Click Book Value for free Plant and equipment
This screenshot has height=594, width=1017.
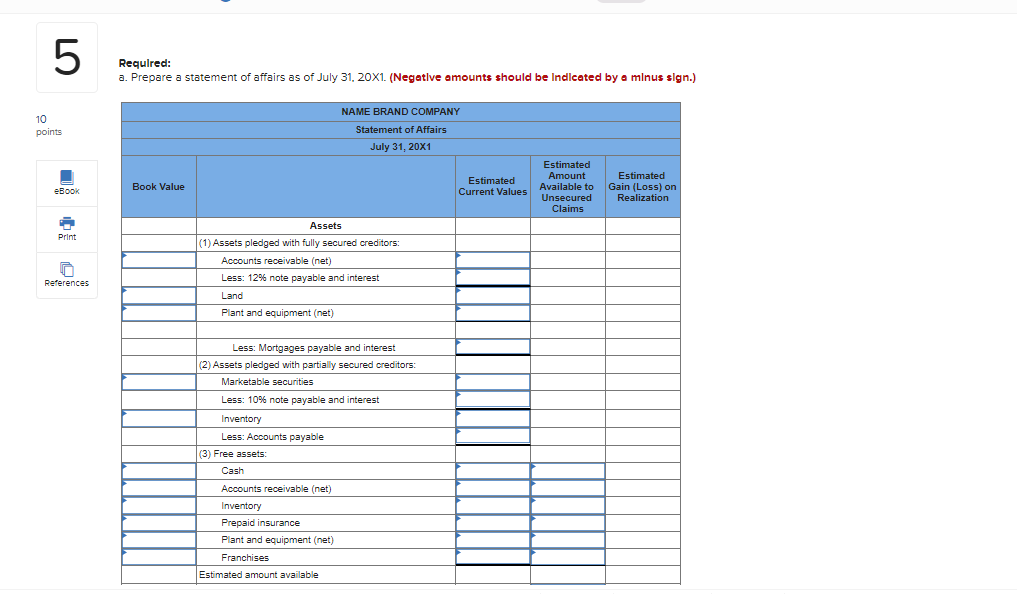coord(159,540)
